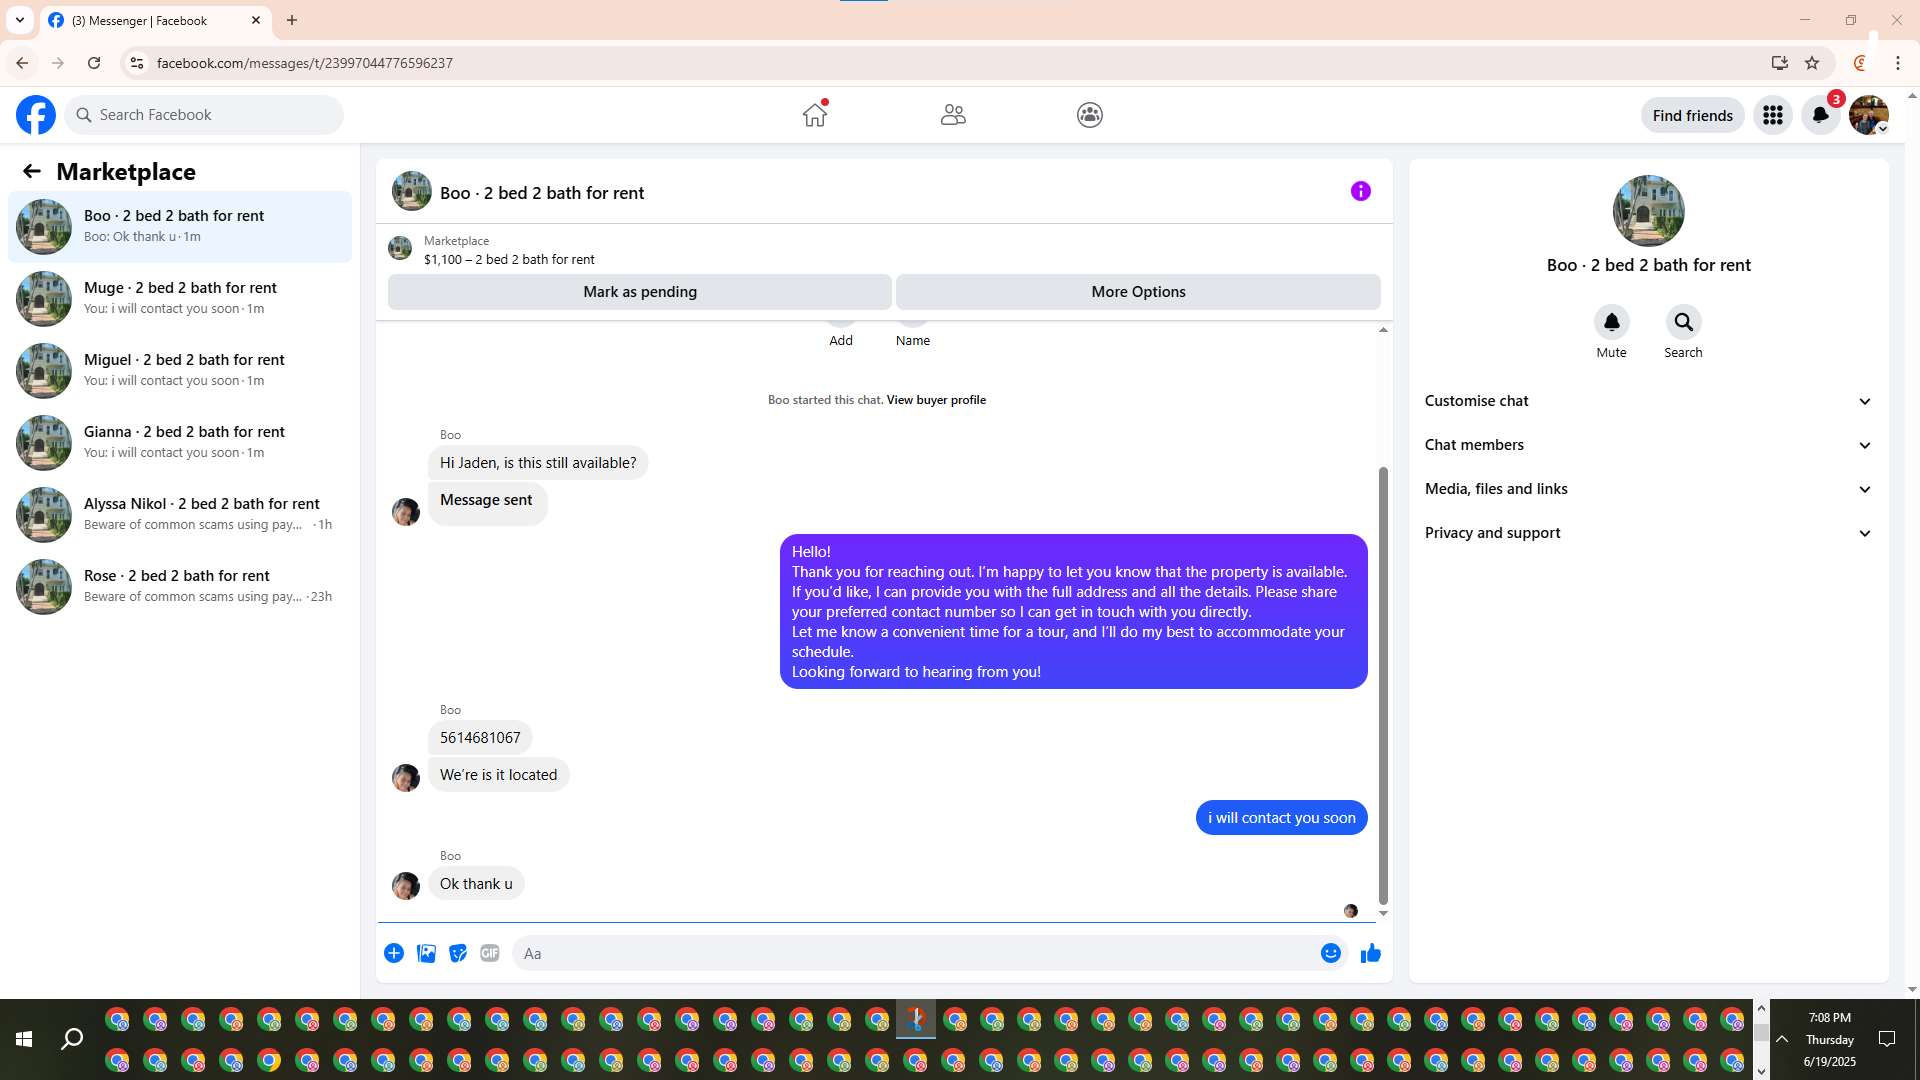This screenshot has height=1080, width=1920.
Task: Open the Facebook menu grid icon
Action: pyautogui.click(x=1773, y=115)
